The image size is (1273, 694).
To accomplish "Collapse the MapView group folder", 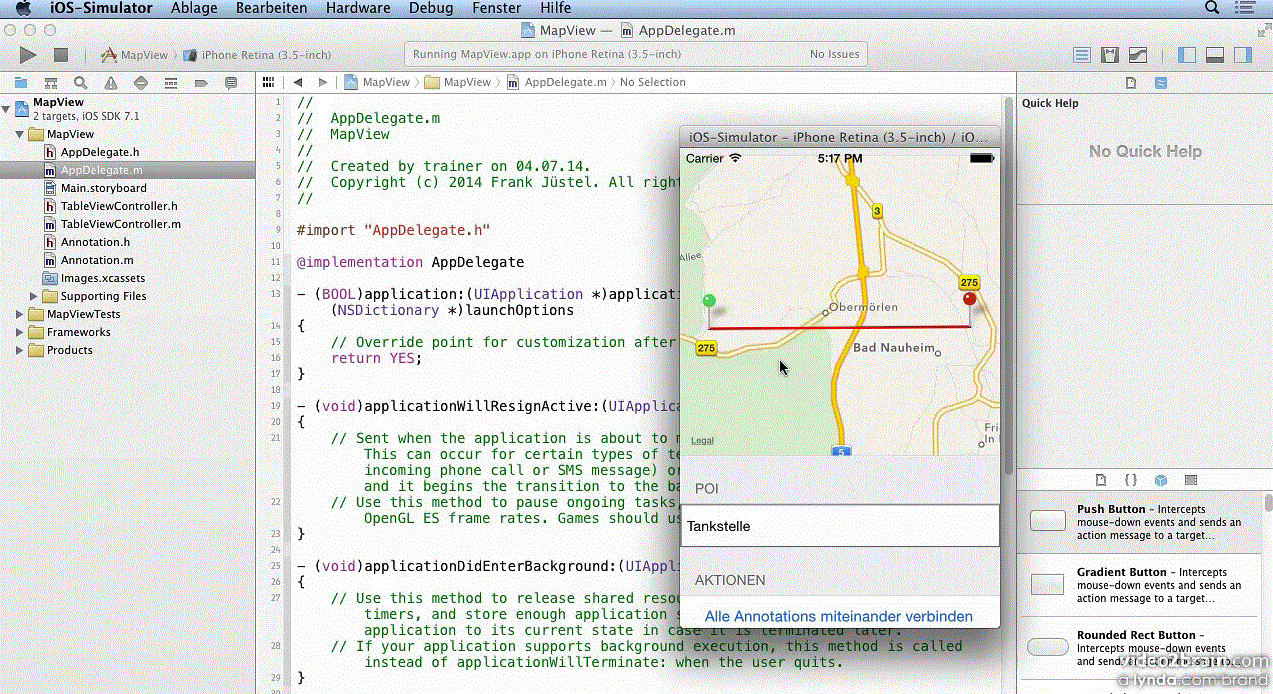I will tap(20, 134).
